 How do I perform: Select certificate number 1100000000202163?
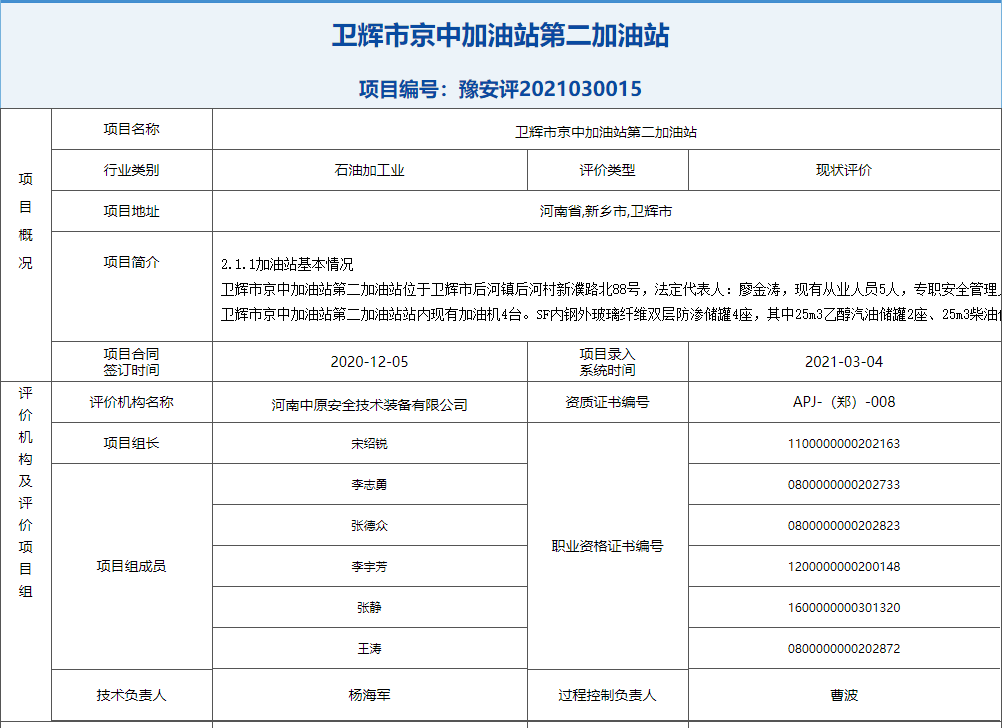[x=844, y=444]
